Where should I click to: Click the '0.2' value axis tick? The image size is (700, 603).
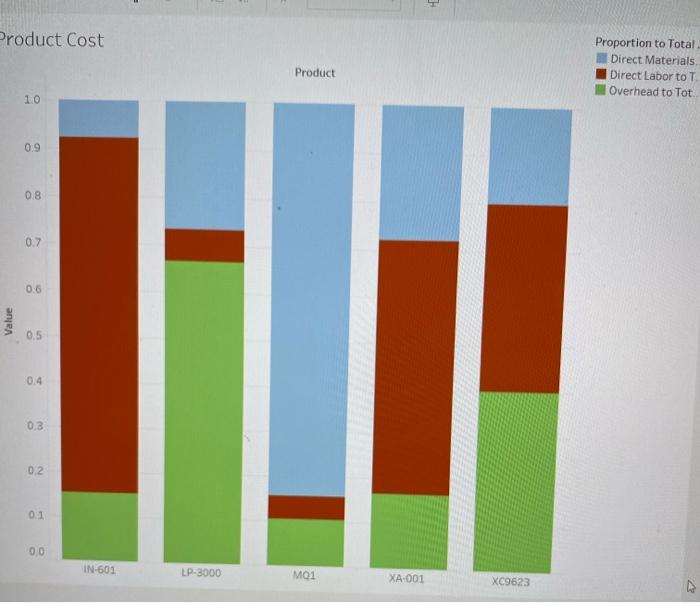tap(36, 470)
